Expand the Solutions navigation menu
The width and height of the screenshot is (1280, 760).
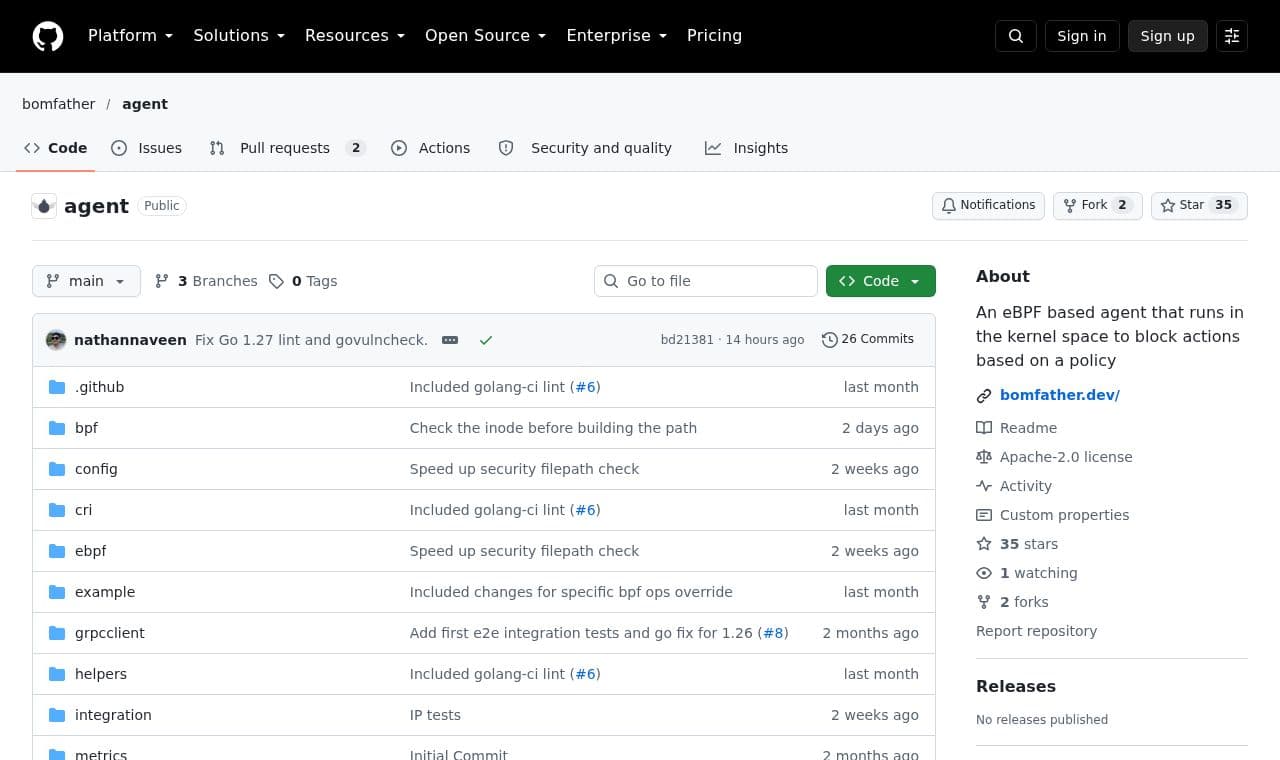tap(239, 36)
